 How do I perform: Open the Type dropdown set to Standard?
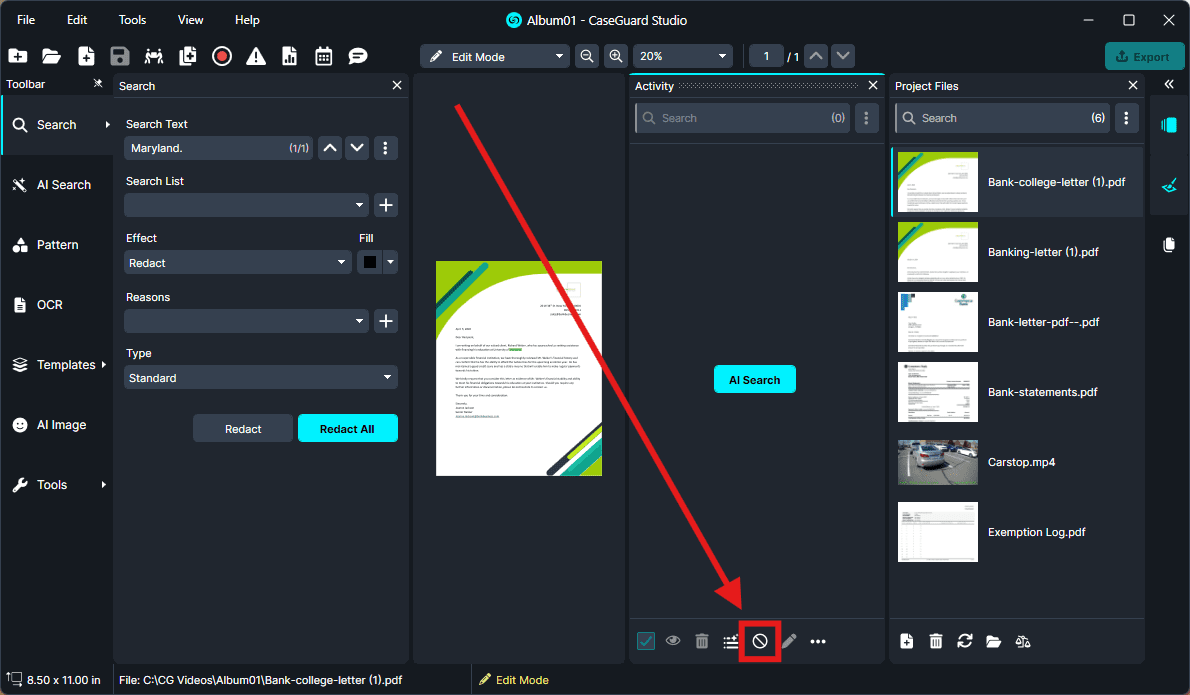coord(261,378)
